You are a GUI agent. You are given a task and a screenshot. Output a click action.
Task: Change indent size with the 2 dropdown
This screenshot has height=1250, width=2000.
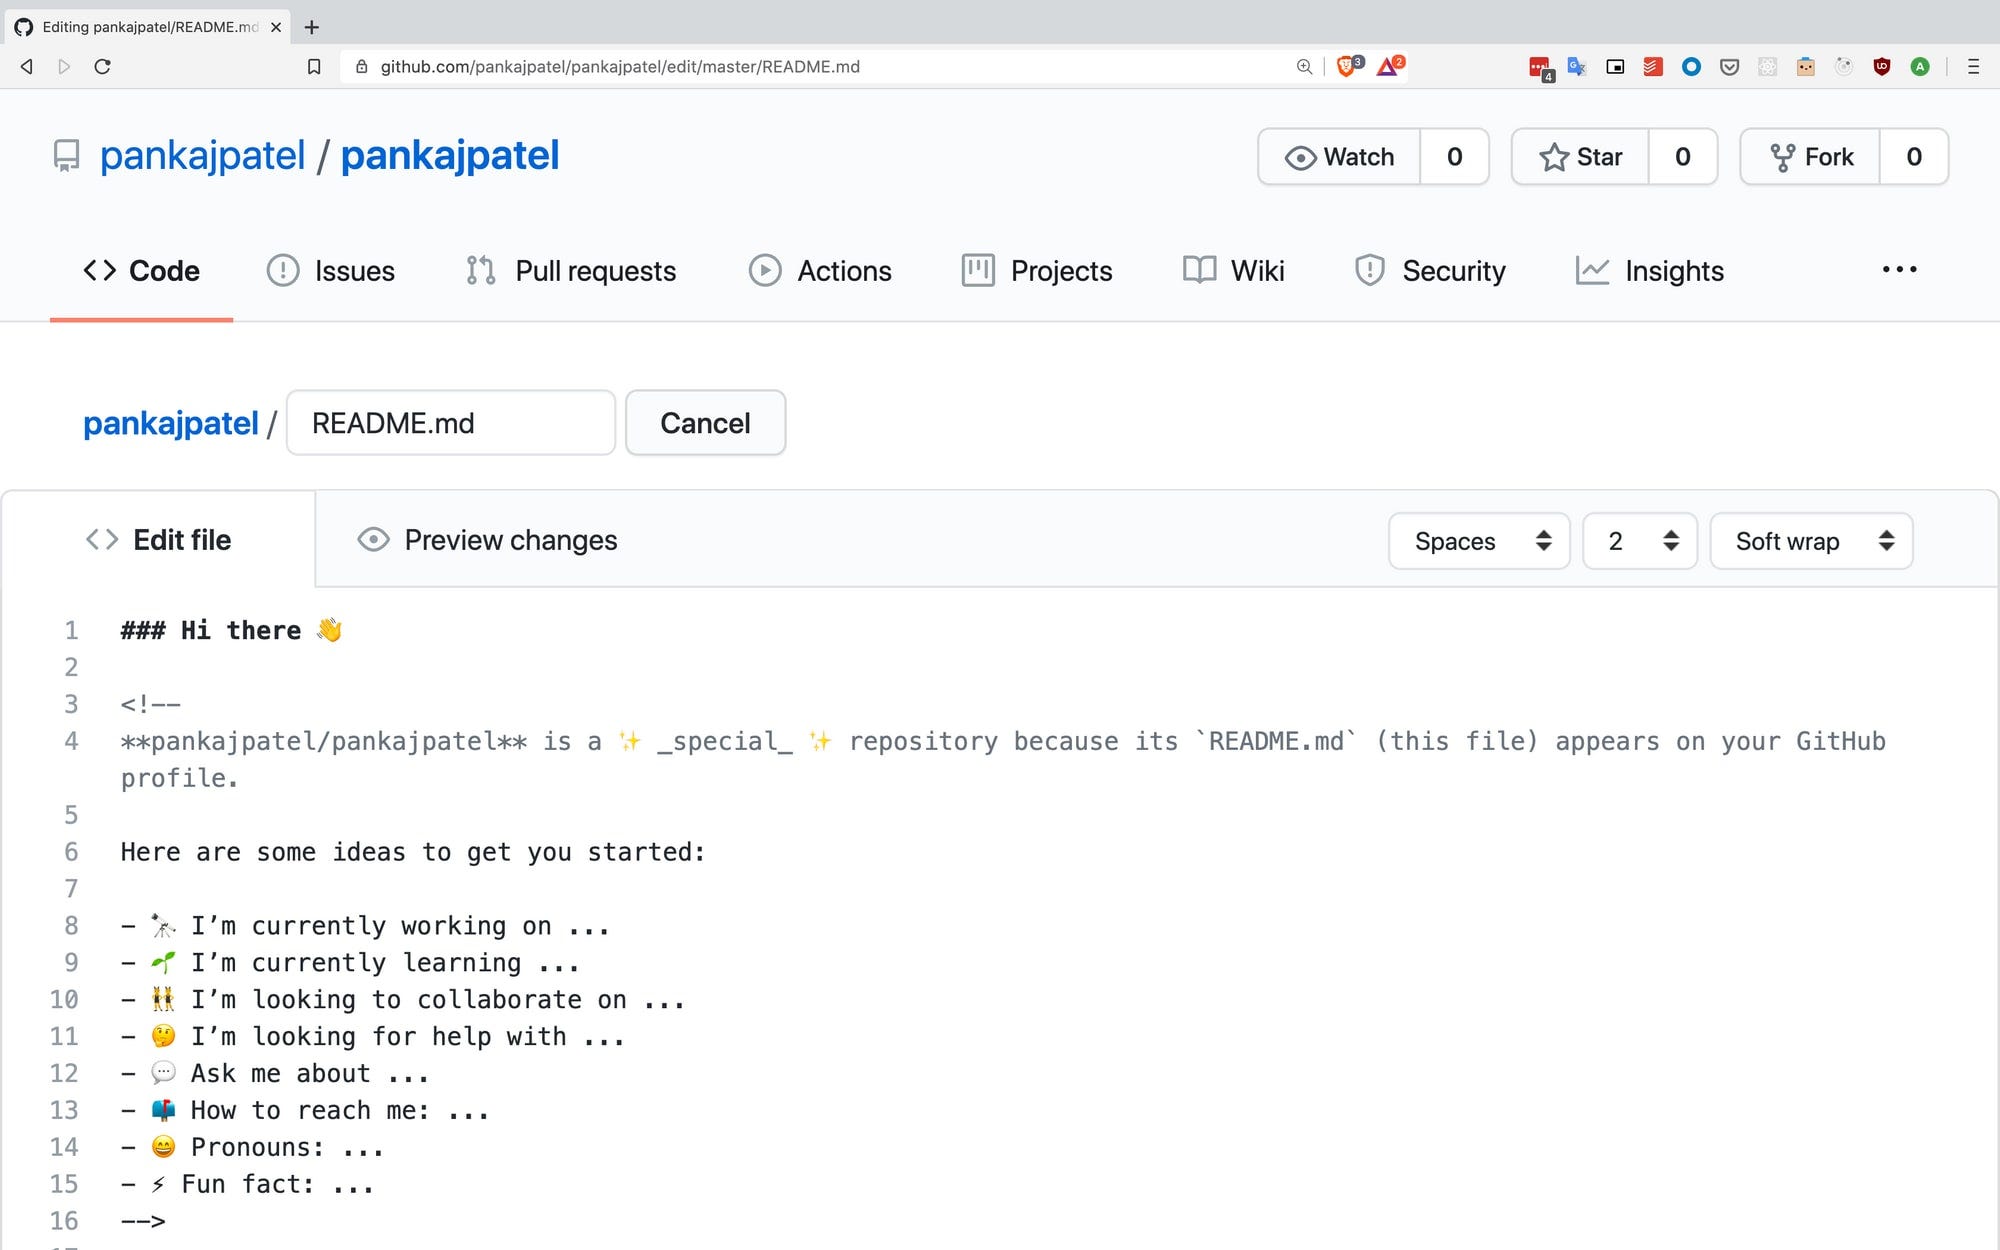[x=1638, y=540]
